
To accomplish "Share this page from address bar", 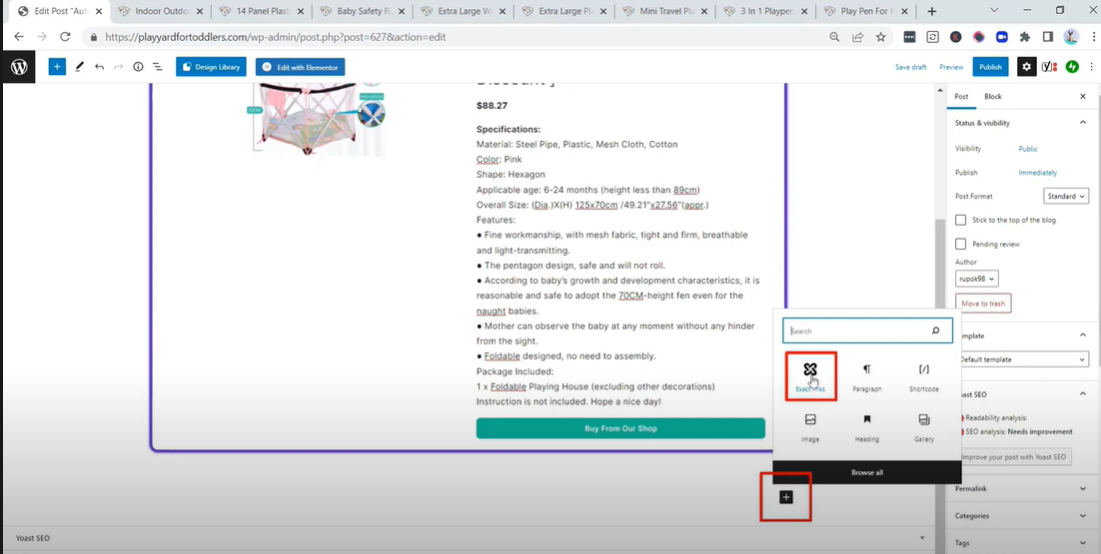I will click(x=857, y=37).
